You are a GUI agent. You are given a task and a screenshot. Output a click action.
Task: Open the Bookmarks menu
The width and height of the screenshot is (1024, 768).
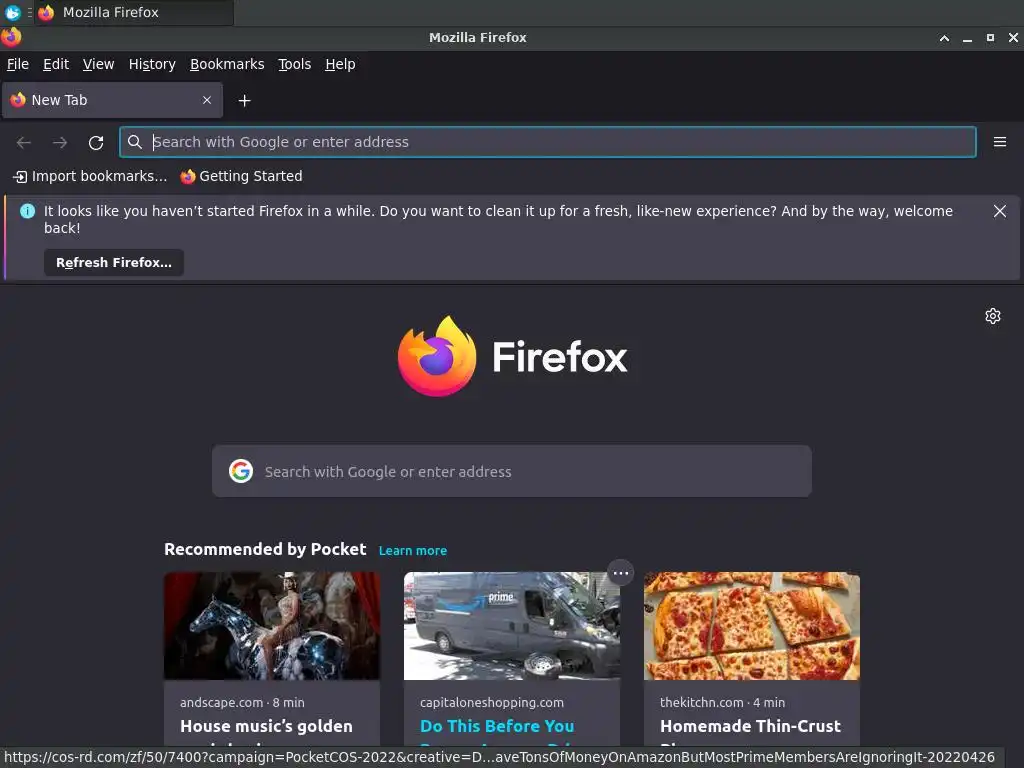227,64
